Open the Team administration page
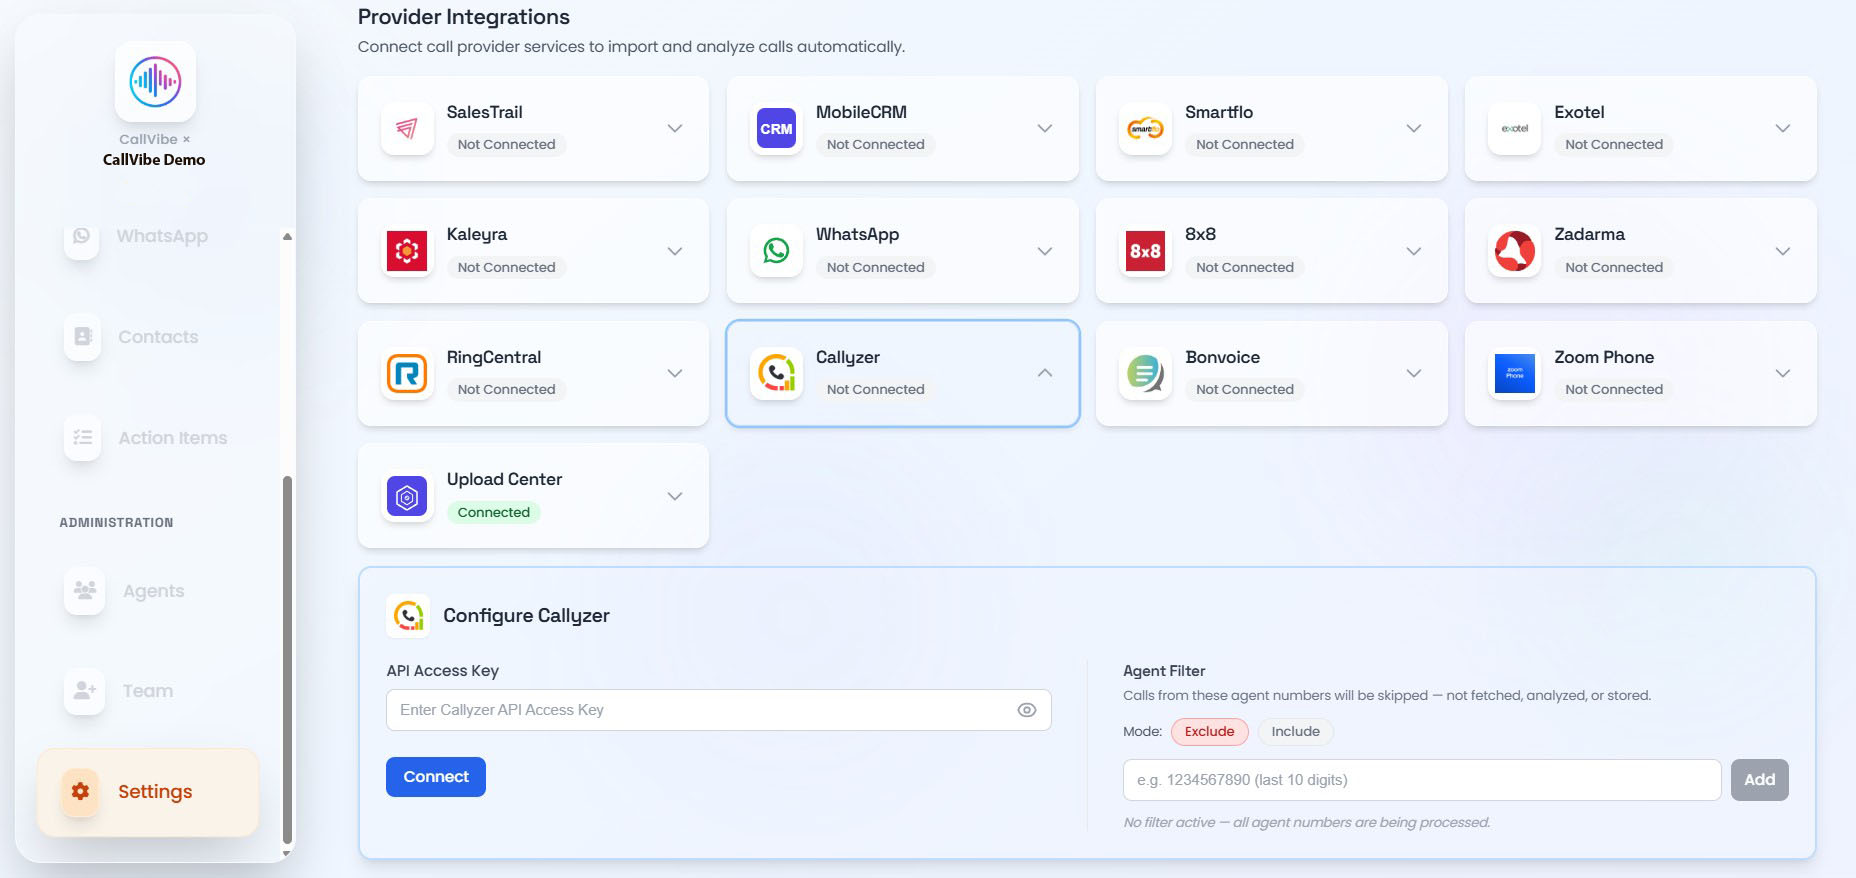Viewport: 1856px width, 878px height. pyautogui.click(x=148, y=691)
